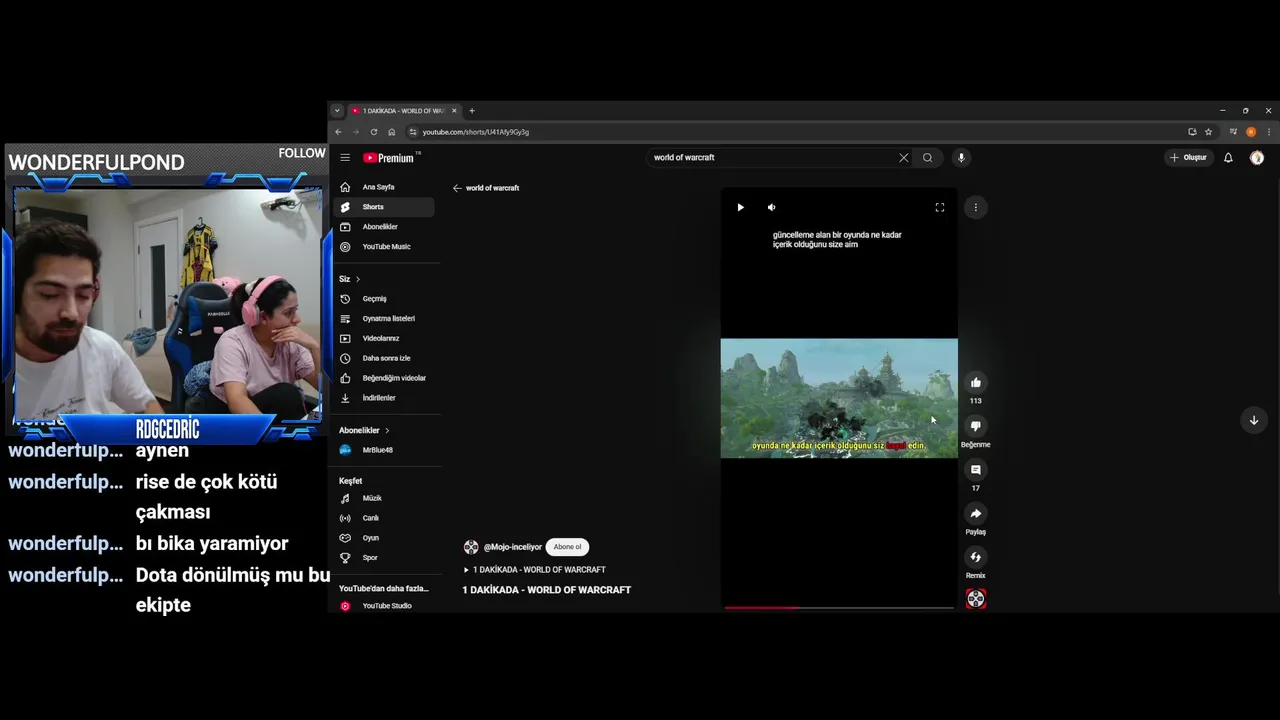Open a new browser tab
1280x720 pixels.
(472, 111)
